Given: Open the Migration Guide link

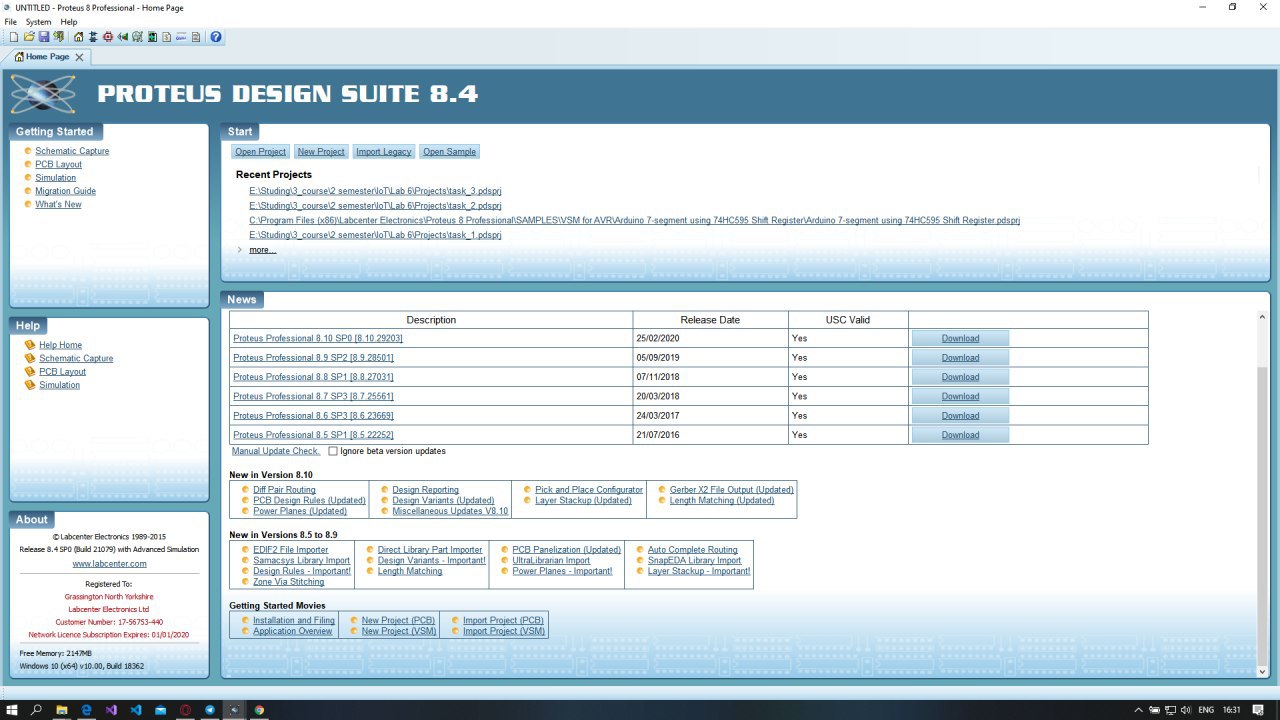Looking at the screenshot, I should pos(65,191).
